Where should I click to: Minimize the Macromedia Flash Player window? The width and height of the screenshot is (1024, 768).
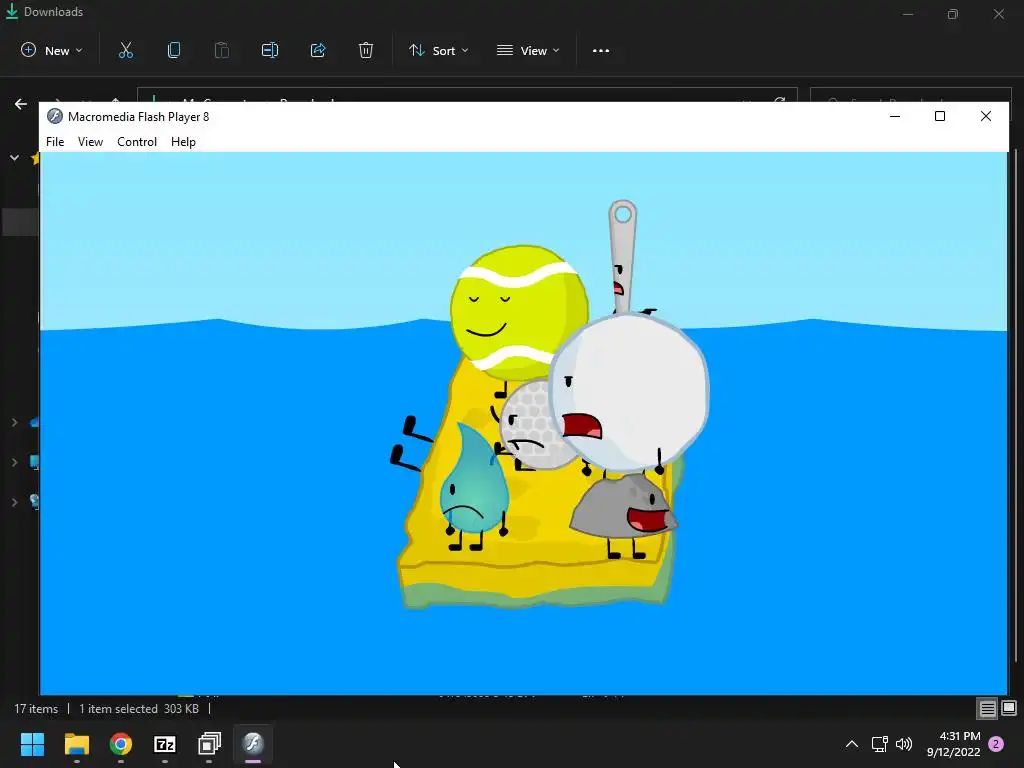pos(895,116)
